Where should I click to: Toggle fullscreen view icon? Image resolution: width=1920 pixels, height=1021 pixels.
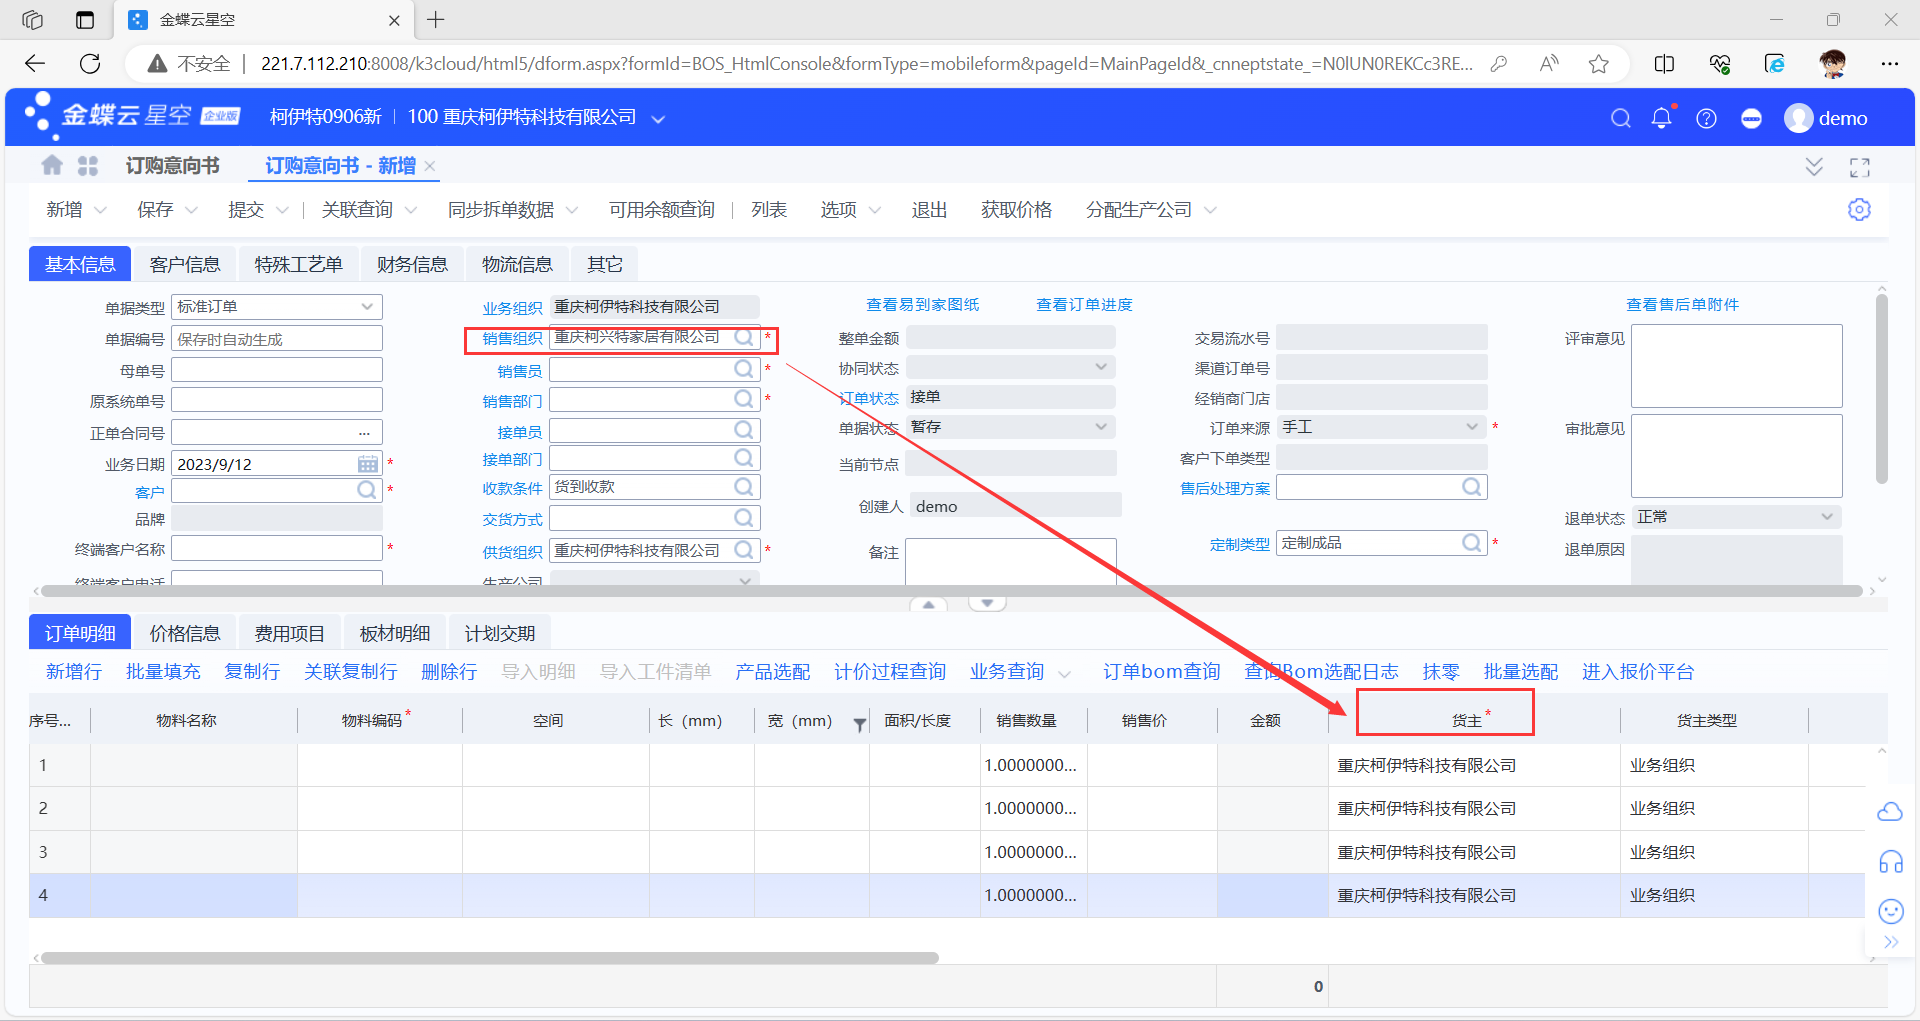1860,167
